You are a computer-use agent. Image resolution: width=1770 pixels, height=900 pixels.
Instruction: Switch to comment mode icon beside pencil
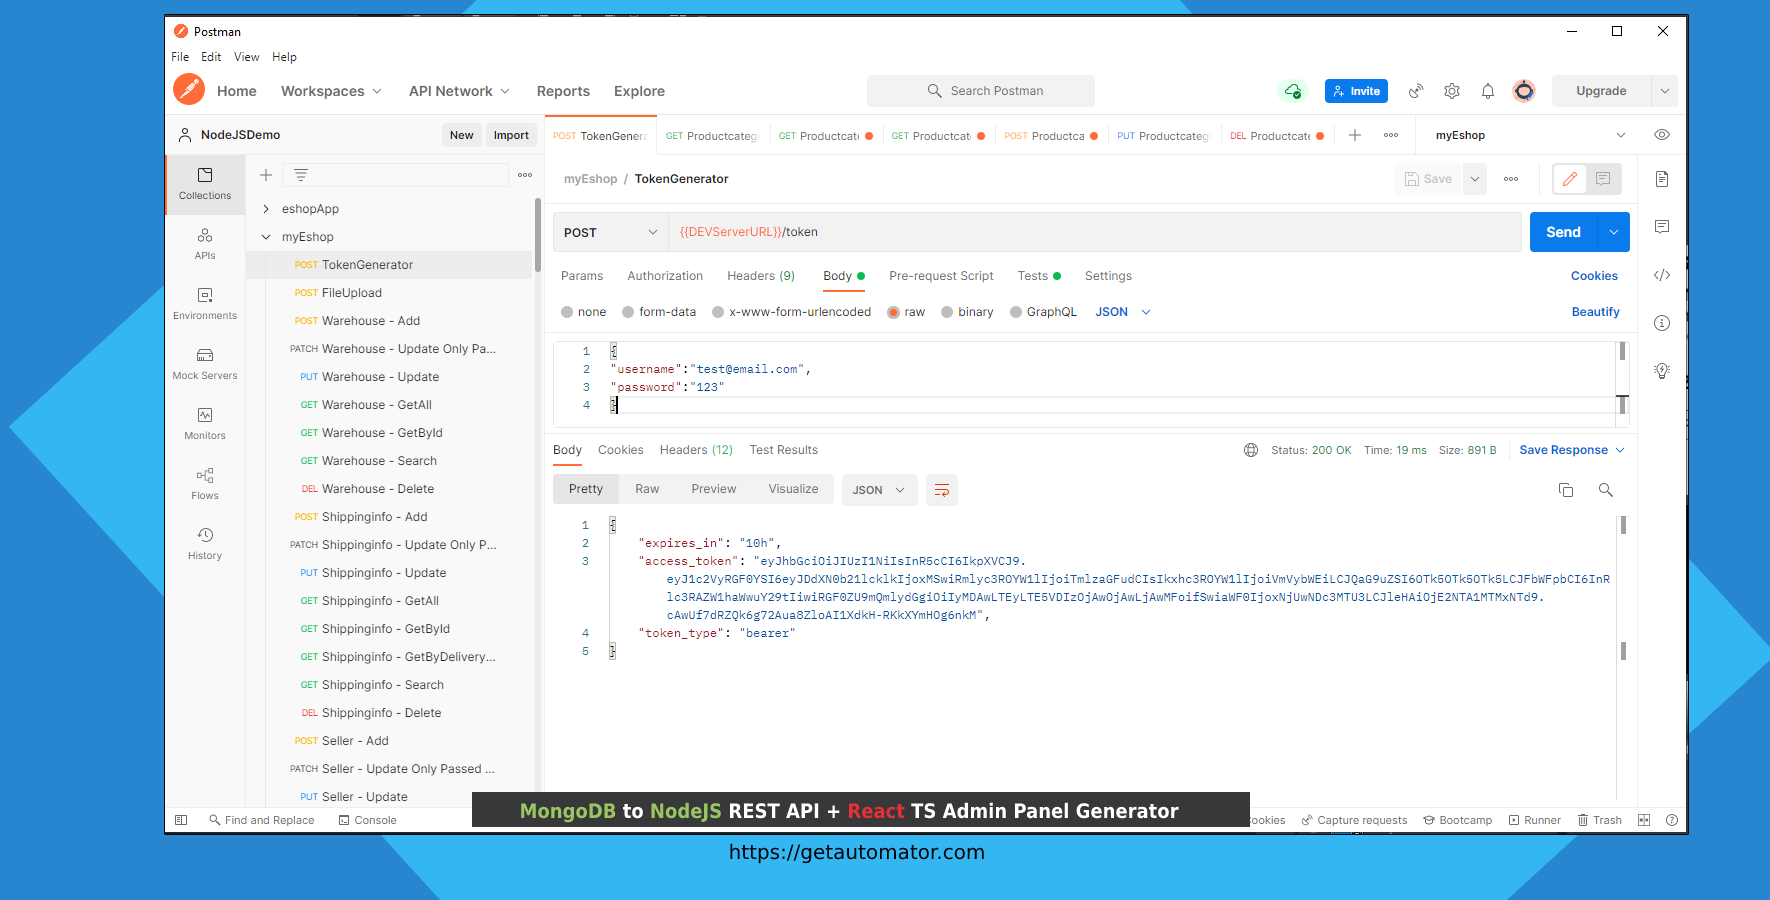tap(1603, 179)
